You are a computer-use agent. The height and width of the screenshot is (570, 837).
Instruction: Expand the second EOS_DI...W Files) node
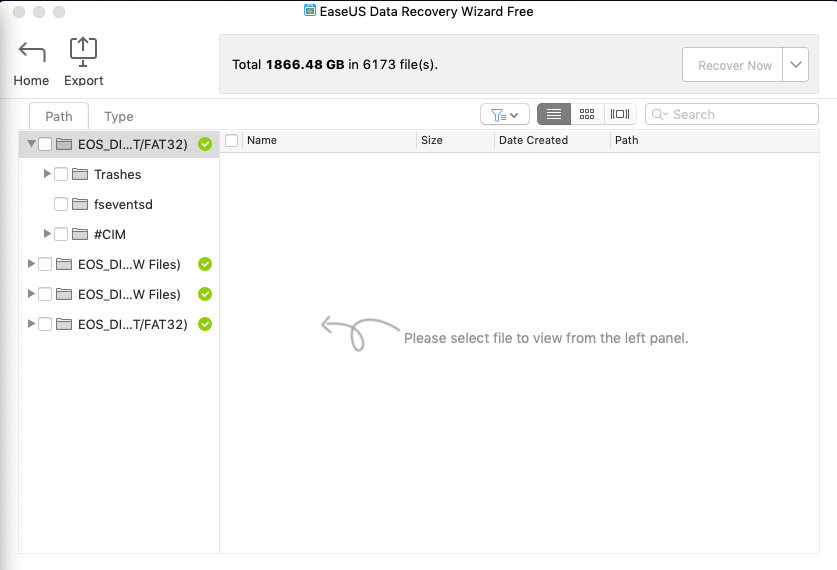(x=31, y=293)
